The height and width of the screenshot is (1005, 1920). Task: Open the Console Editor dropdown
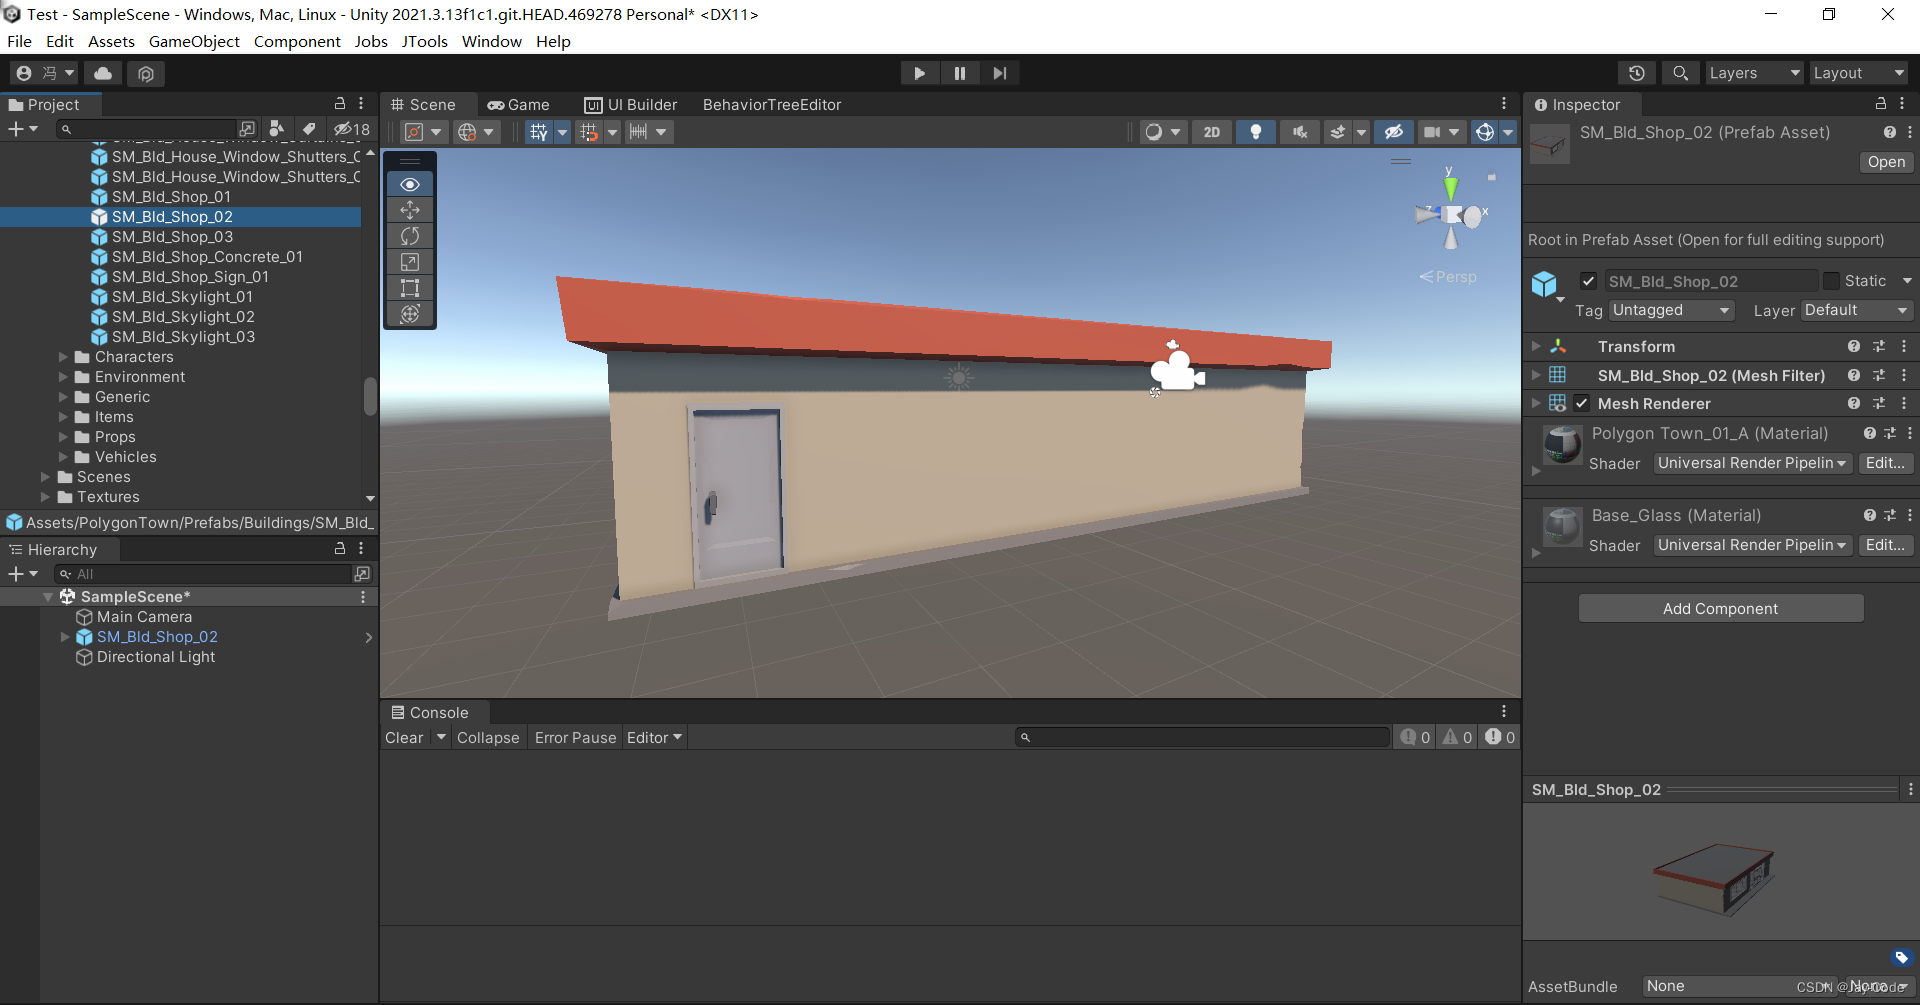(654, 738)
